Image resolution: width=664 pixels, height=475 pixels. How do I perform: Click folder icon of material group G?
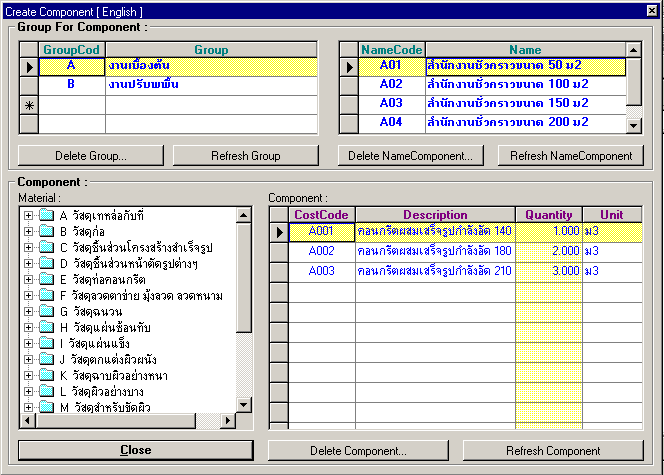coord(47,312)
